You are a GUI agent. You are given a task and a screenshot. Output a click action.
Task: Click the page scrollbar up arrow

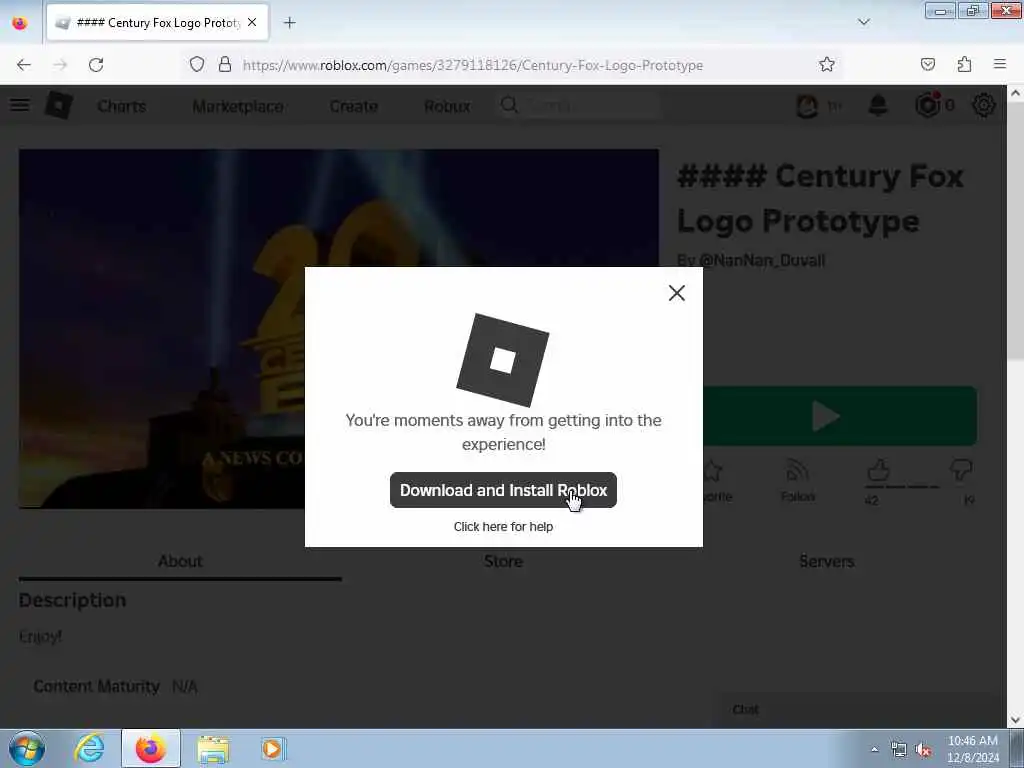coord(1016,93)
